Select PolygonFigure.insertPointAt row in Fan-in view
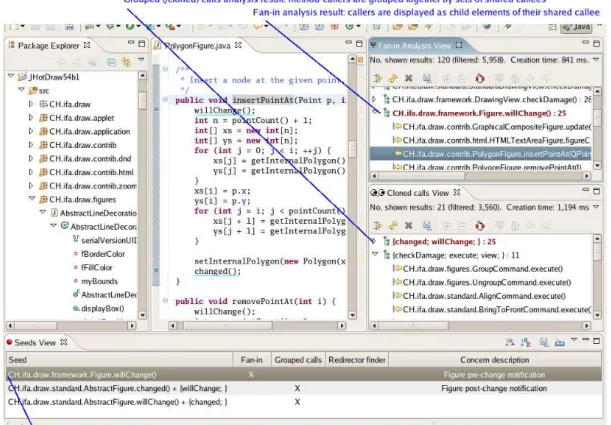 pos(480,154)
